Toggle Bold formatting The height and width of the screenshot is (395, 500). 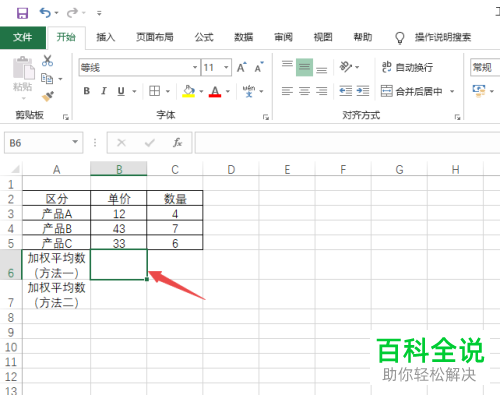(x=87, y=91)
